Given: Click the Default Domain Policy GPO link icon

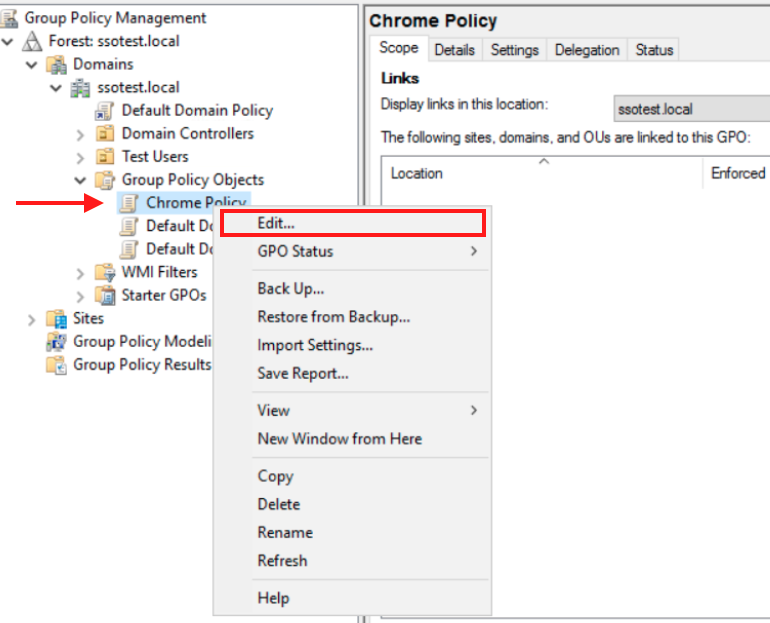Looking at the screenshot, I should (x=104, y=111).
